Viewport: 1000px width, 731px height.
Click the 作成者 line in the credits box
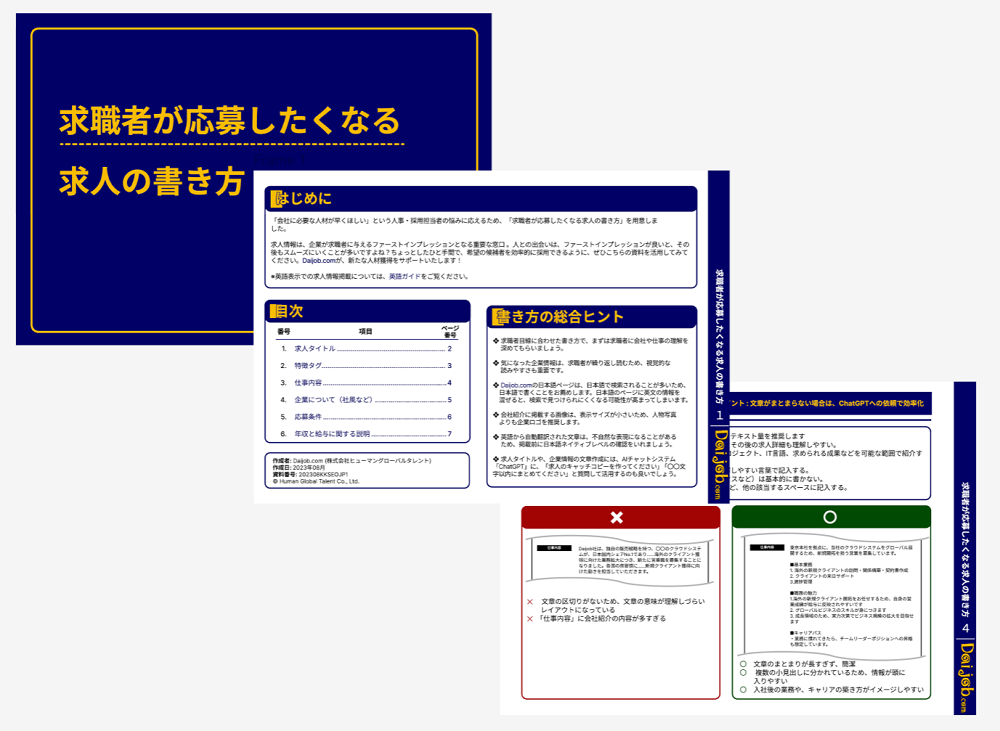click(x=352, y=461)
